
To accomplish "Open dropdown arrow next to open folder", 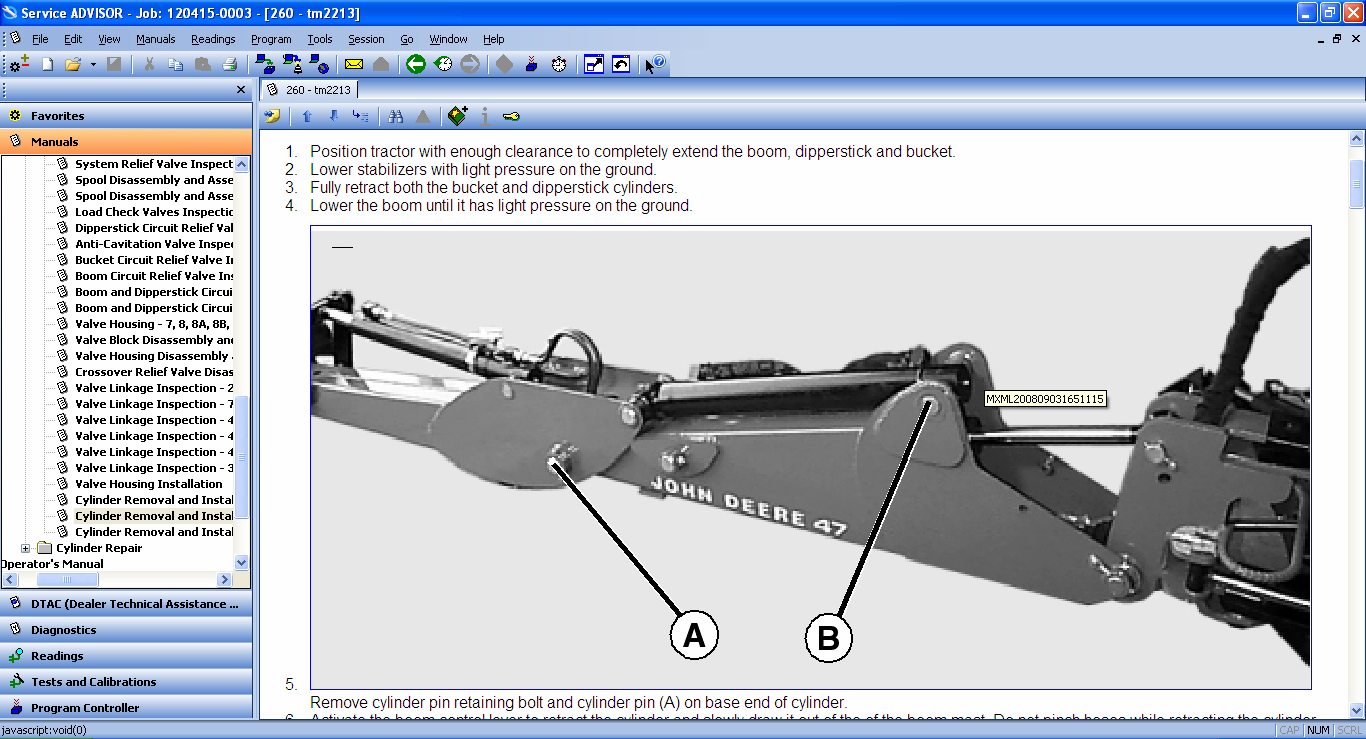I will pos(93,65).
